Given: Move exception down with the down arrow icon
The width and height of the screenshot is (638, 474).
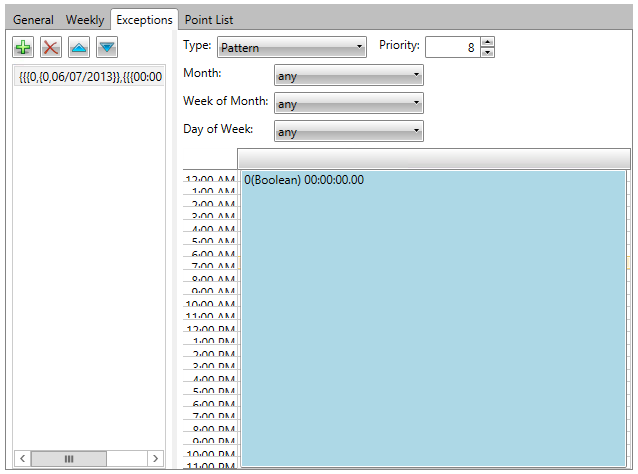Looking at the screenshot, I should coord(107,48).
